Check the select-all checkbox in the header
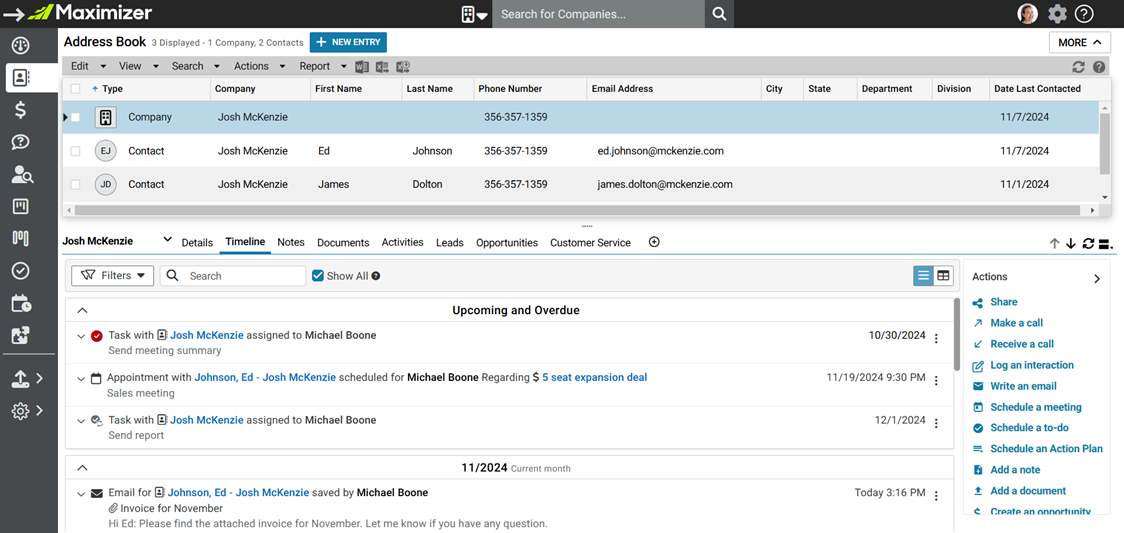This screenshot has width=1124, height=533. [75, 89]
